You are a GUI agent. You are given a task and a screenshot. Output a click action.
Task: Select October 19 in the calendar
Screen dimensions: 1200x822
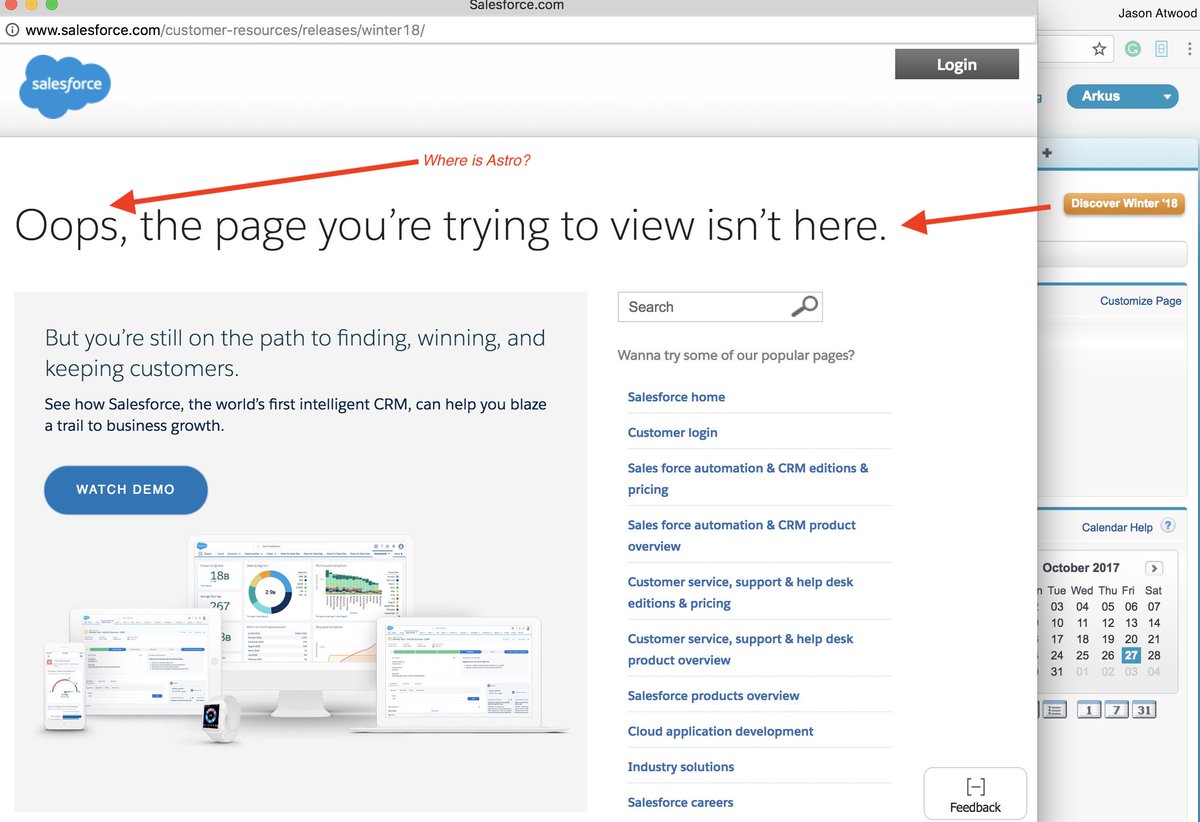tap(1107, 639)
